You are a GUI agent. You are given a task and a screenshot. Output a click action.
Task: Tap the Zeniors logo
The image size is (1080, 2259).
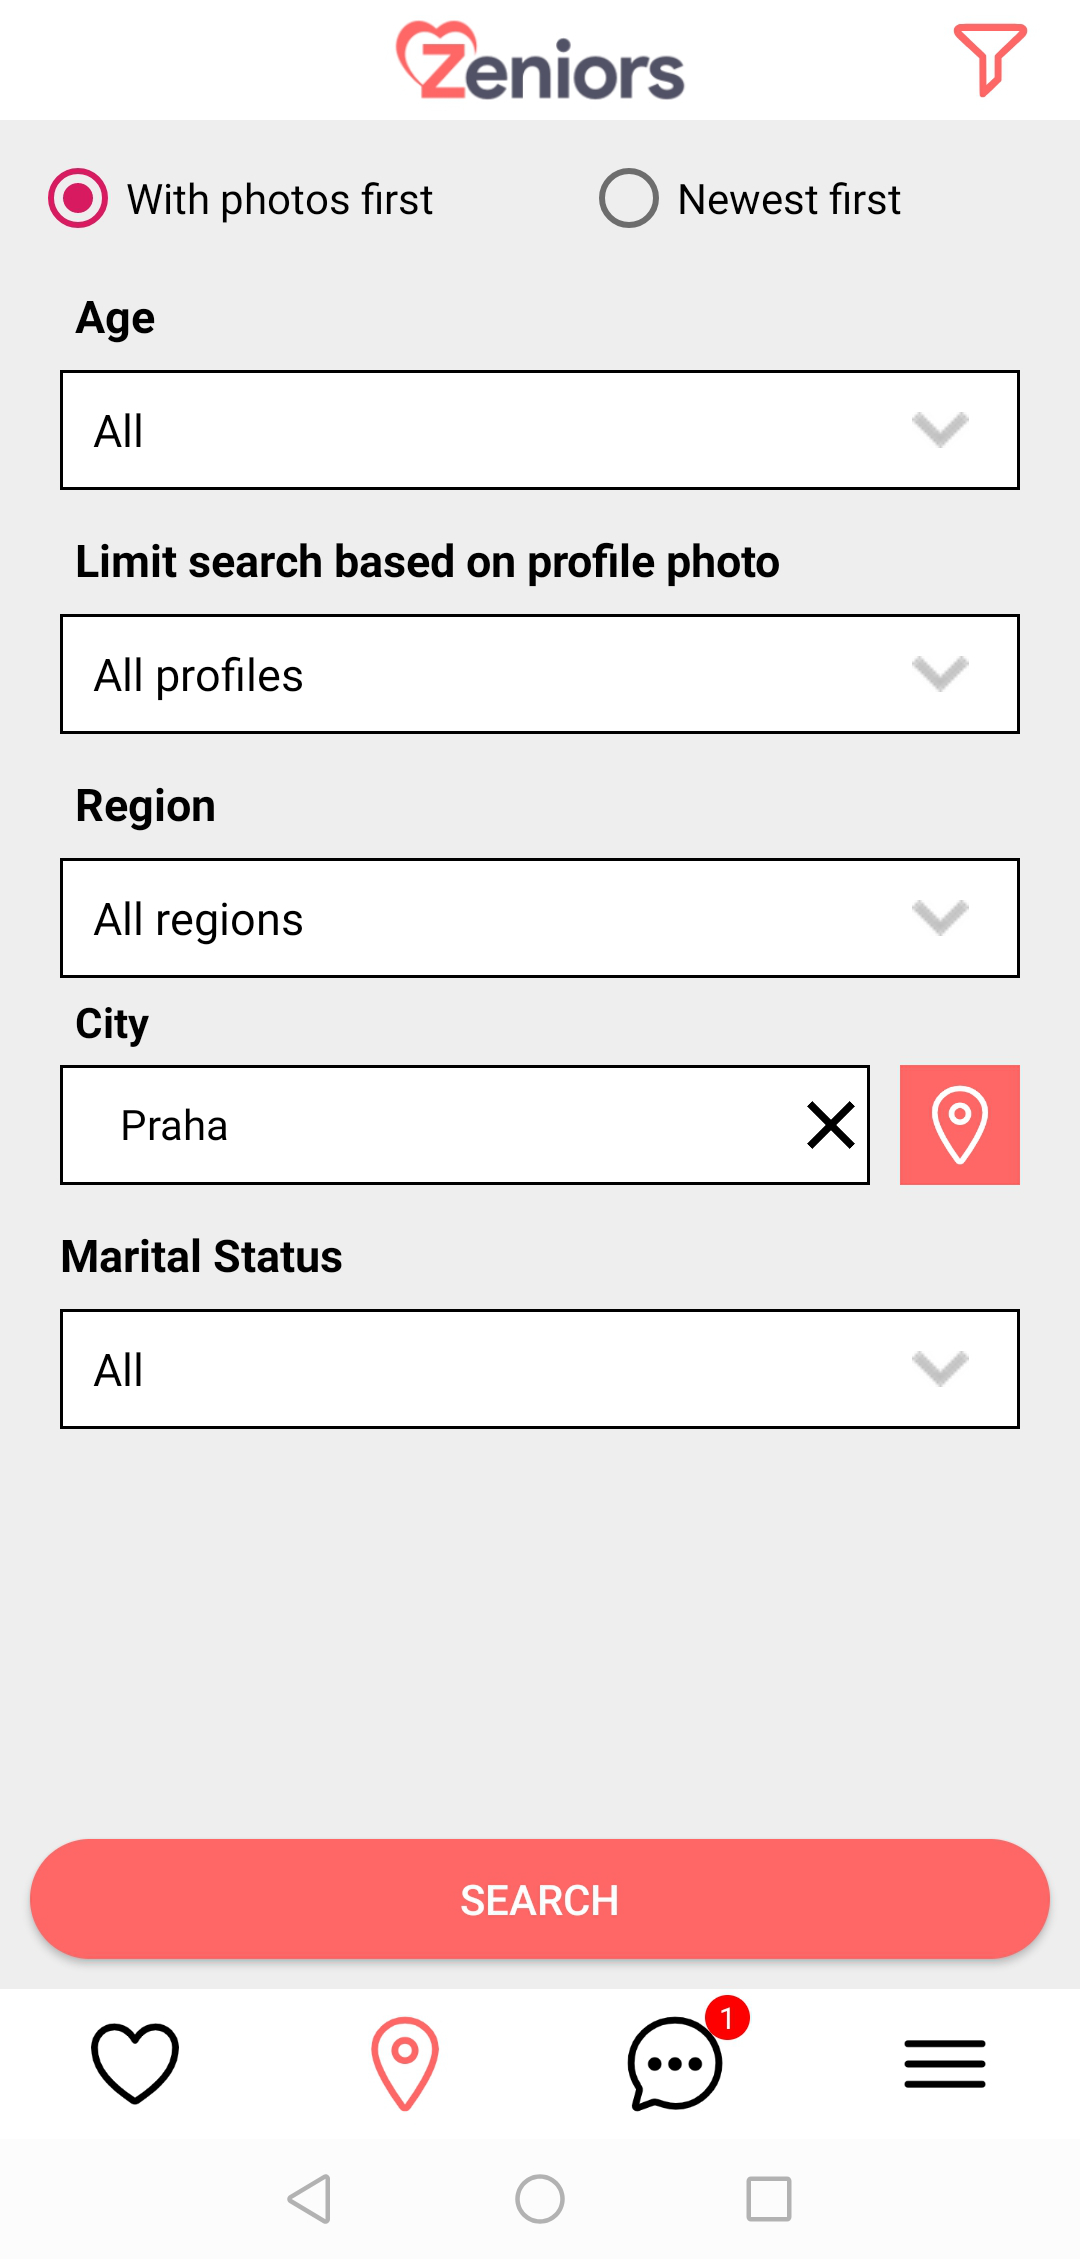[540, 62]
